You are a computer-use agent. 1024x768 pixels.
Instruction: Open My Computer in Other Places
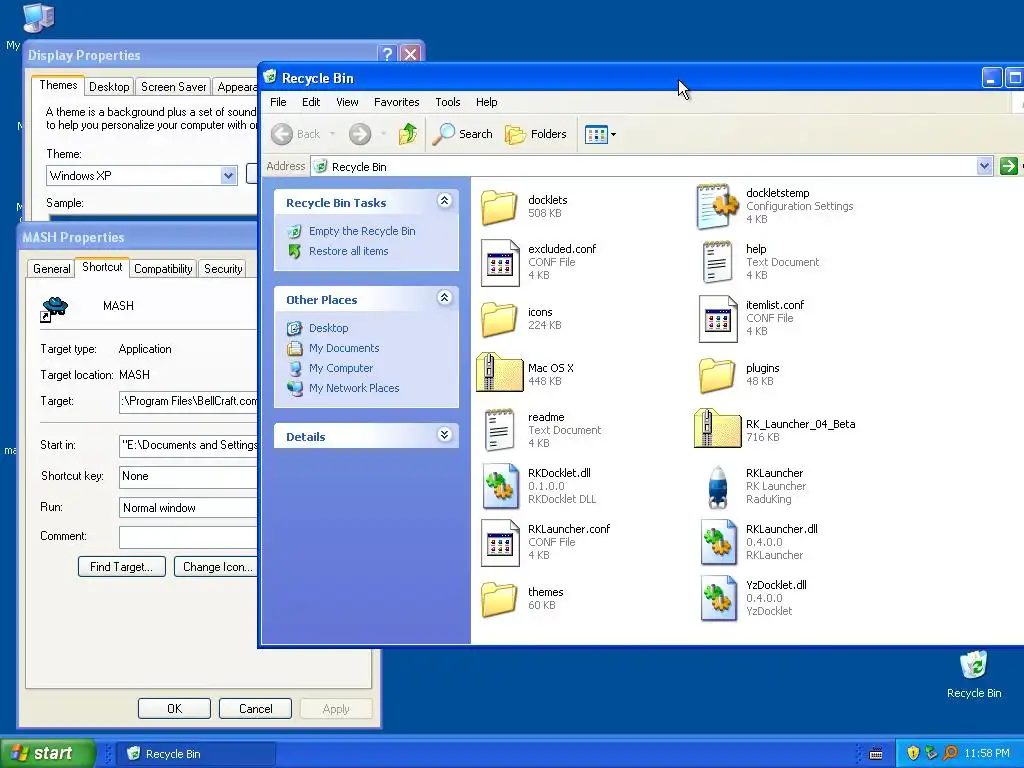click(x=341, y=368)
